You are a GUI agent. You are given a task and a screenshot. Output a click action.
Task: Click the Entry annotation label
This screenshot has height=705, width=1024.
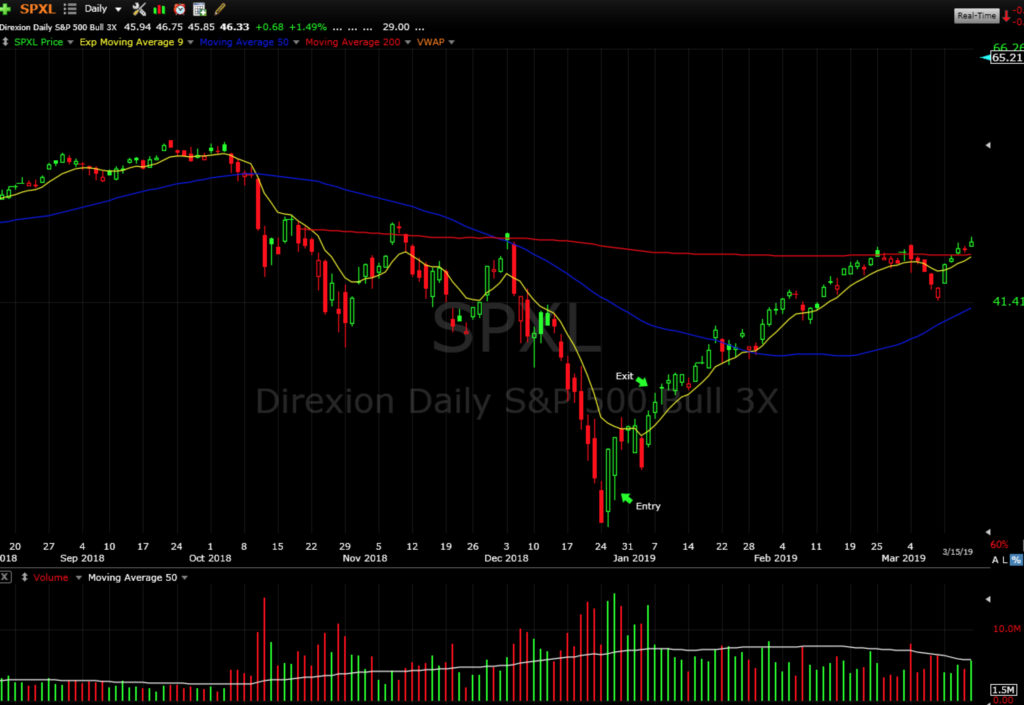[x=648, y=506]
